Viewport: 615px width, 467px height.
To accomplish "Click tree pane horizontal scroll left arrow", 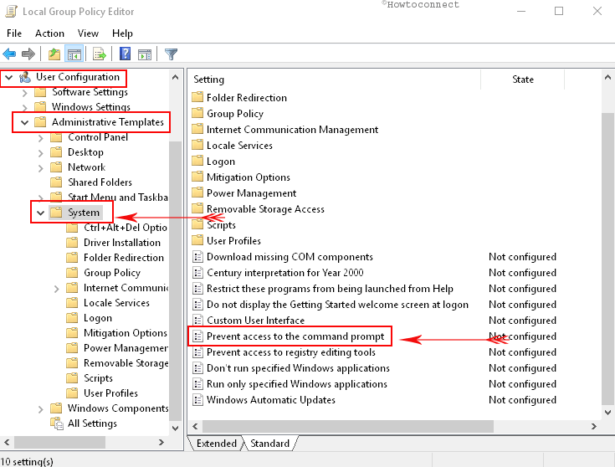I will tap(7, 442).
